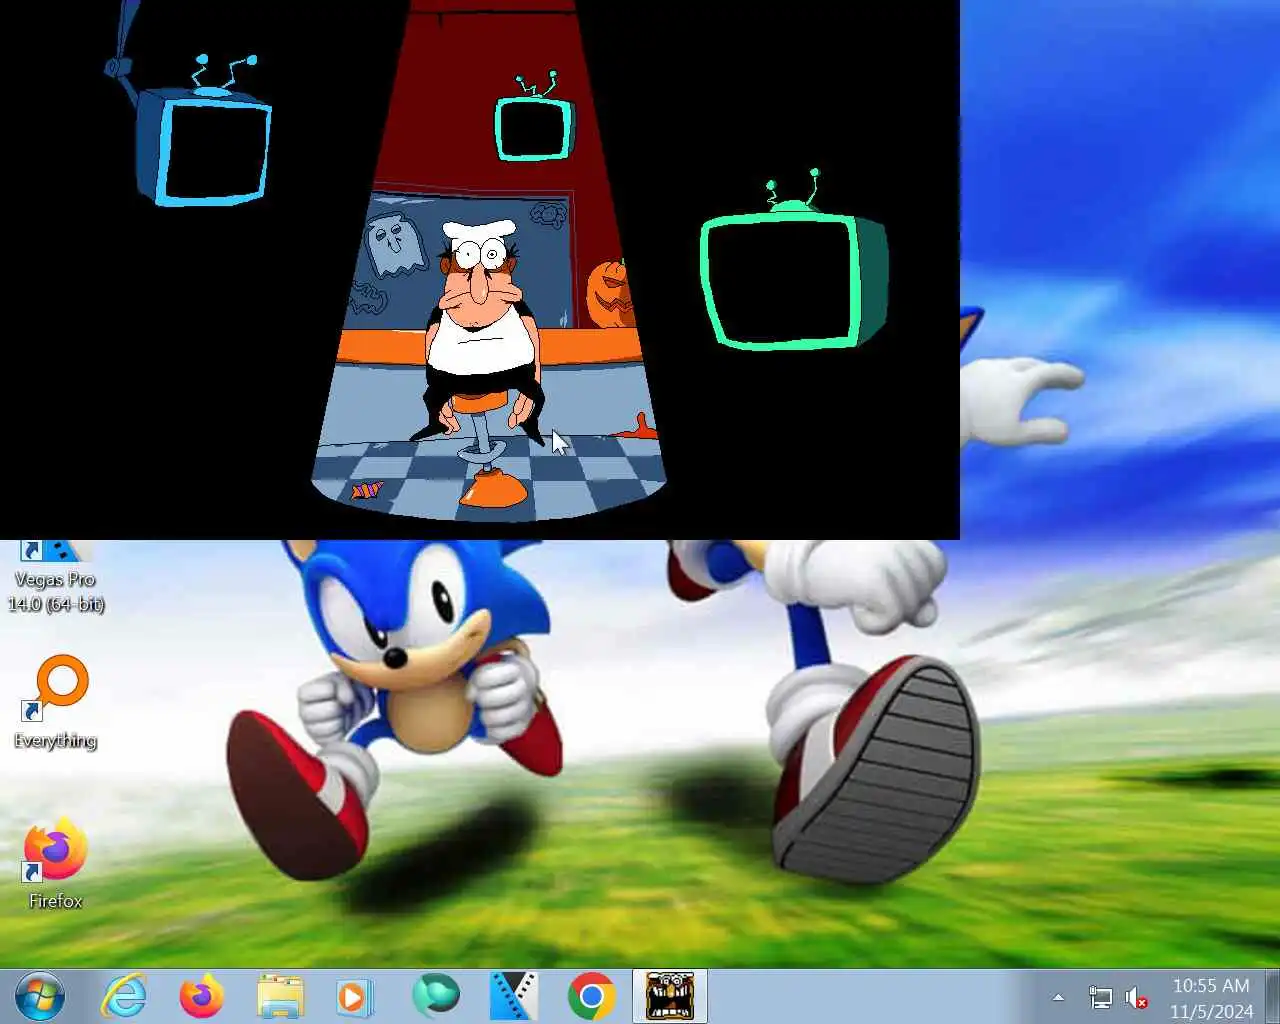Viewport: 1280px width, 1024px height.
Task: Open Windows Explorer folder icon in taskbar
Action: [x=281, y=996]
